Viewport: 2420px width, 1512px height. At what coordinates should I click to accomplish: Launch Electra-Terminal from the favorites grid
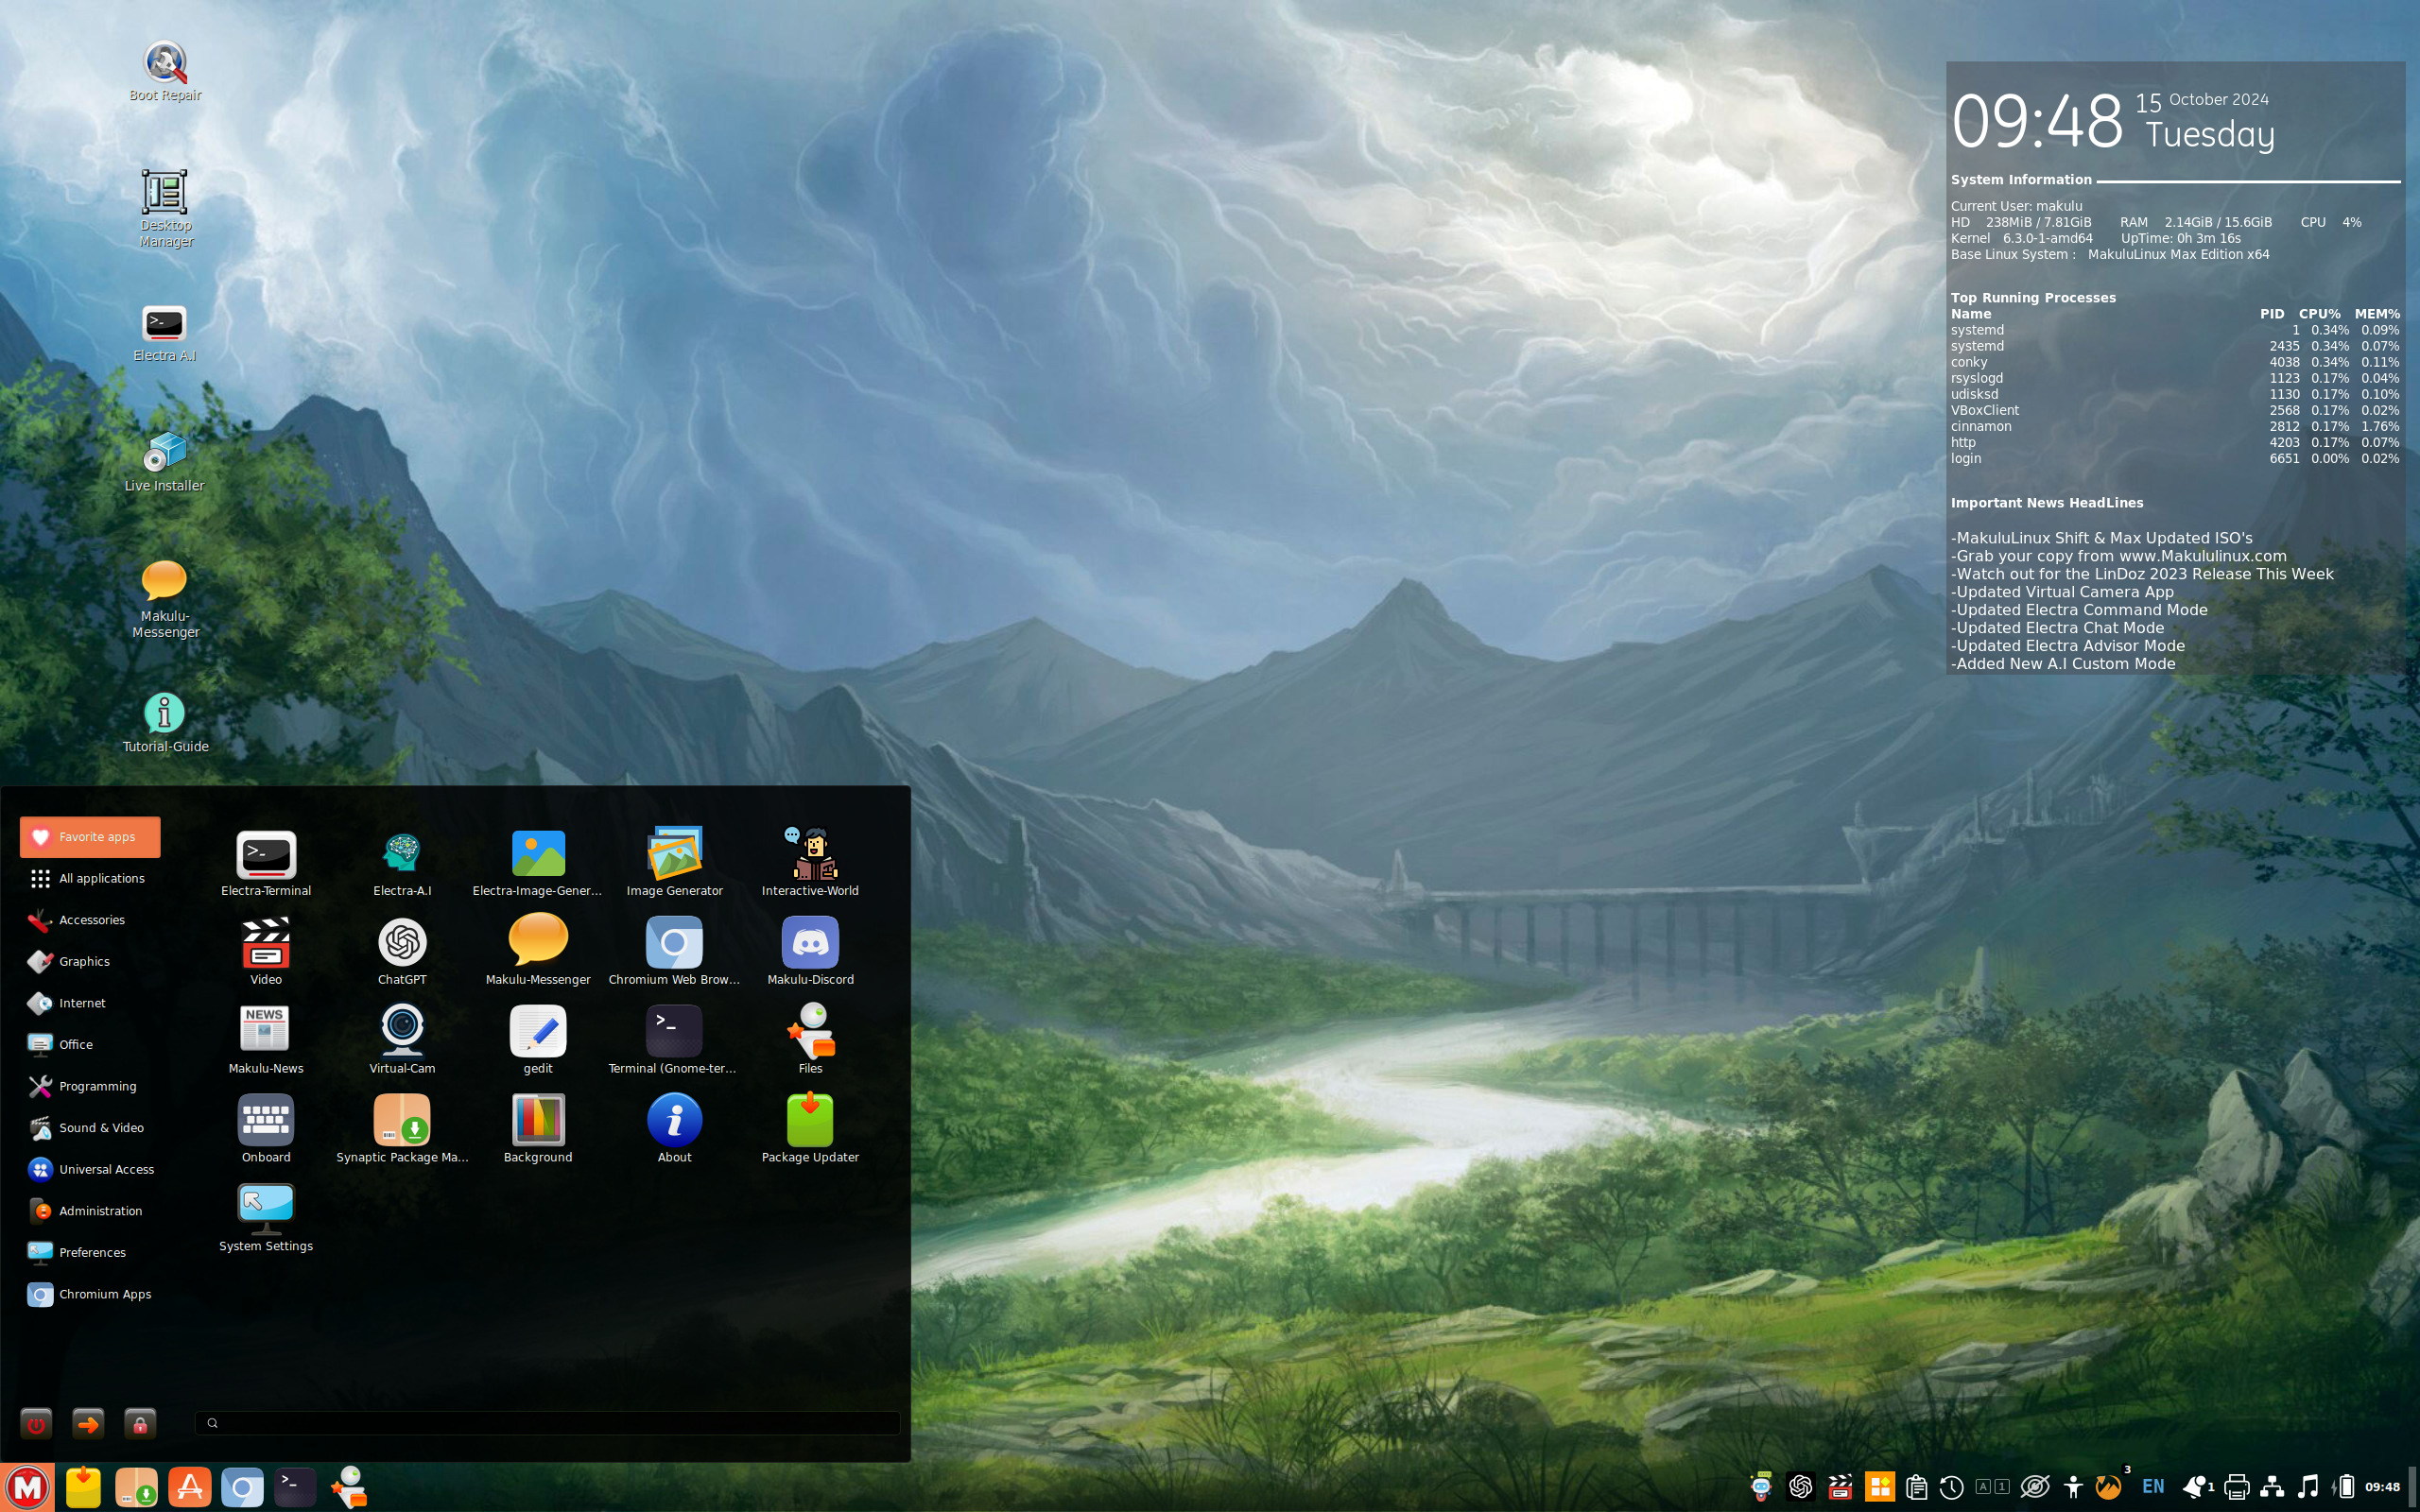tap(266, 862)
